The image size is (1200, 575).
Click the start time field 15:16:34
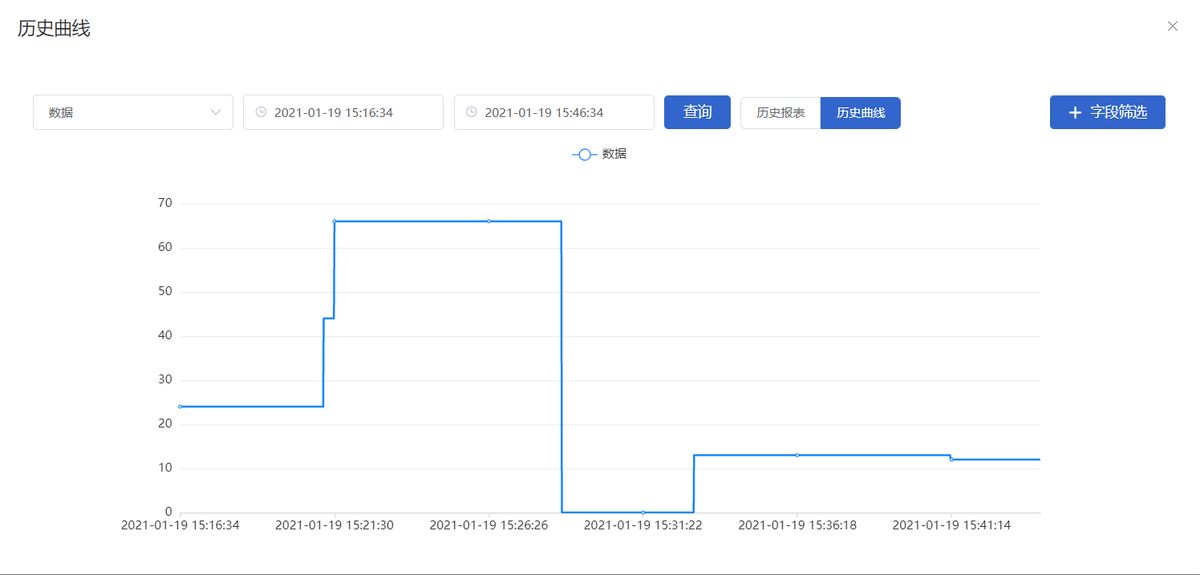343,112
